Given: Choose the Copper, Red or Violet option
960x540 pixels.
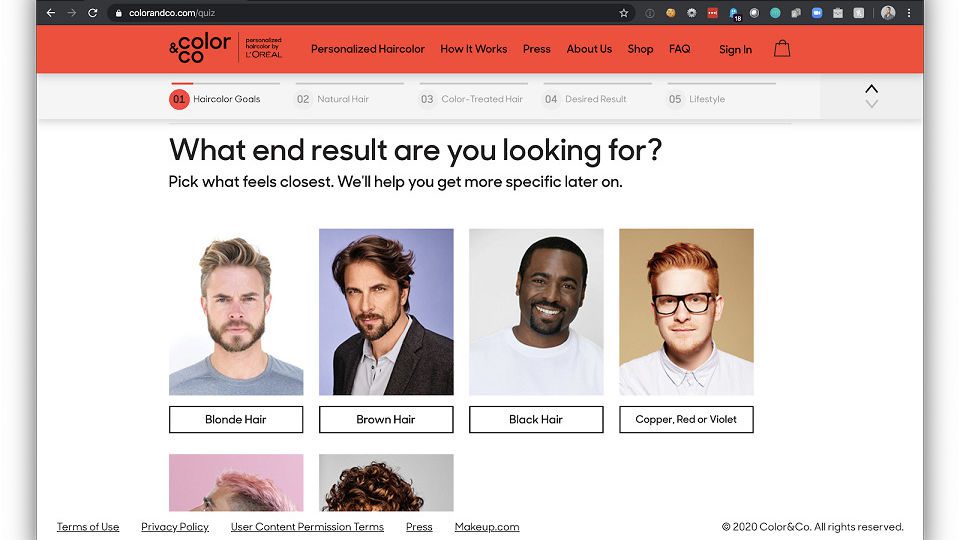Looking at the screenshot, I should point(686,419).
